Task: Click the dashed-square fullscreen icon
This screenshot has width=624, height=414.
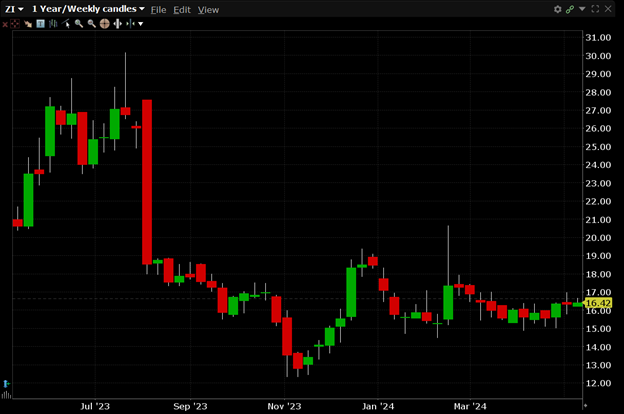Action: (595, 9)
